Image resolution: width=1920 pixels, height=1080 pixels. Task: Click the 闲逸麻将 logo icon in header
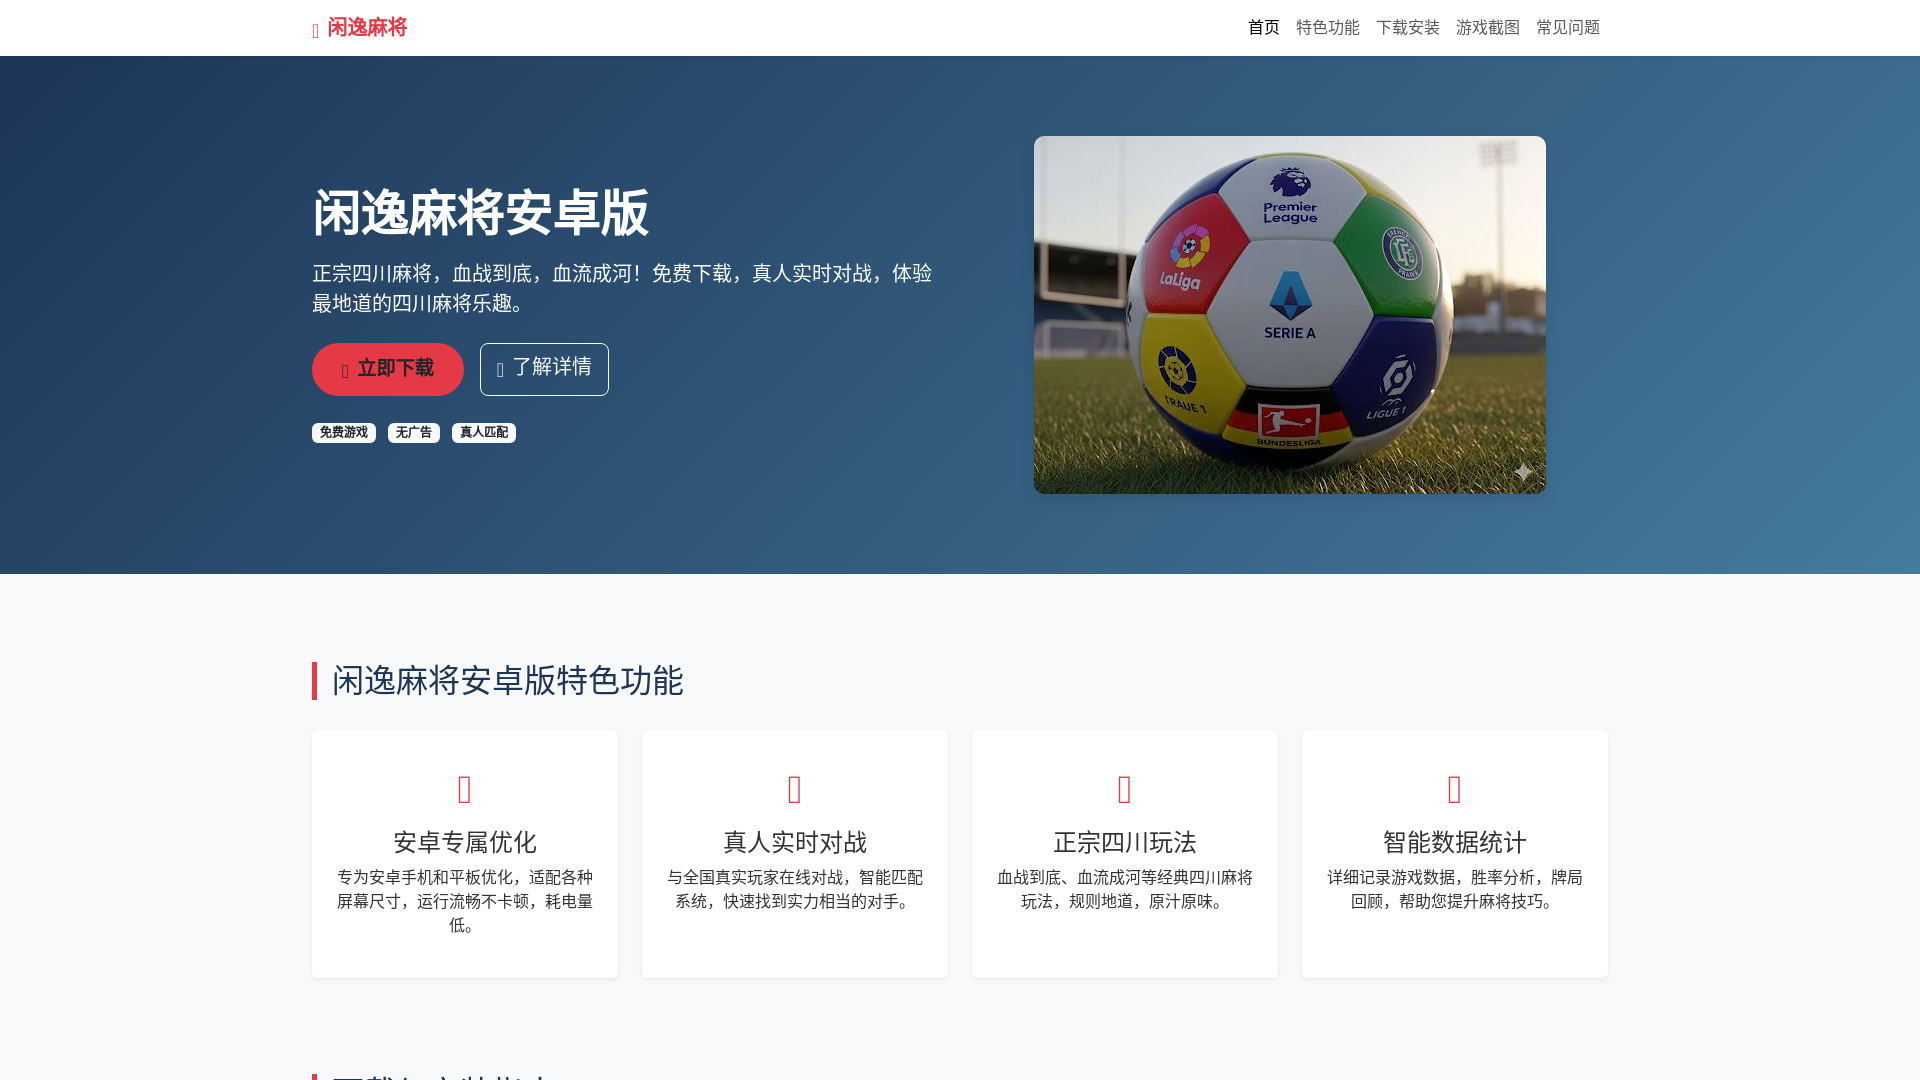click(x=316, y=31)
